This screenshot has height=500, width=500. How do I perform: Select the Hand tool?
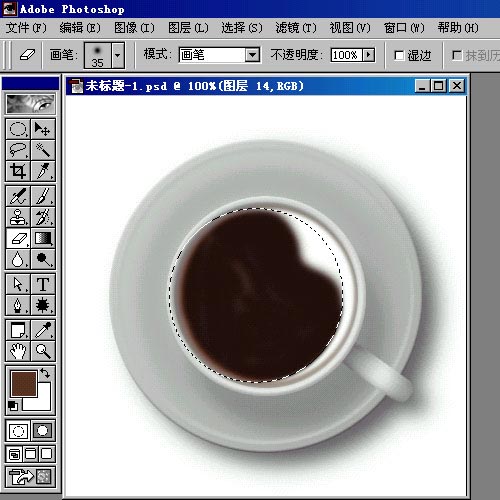[18, 351]
